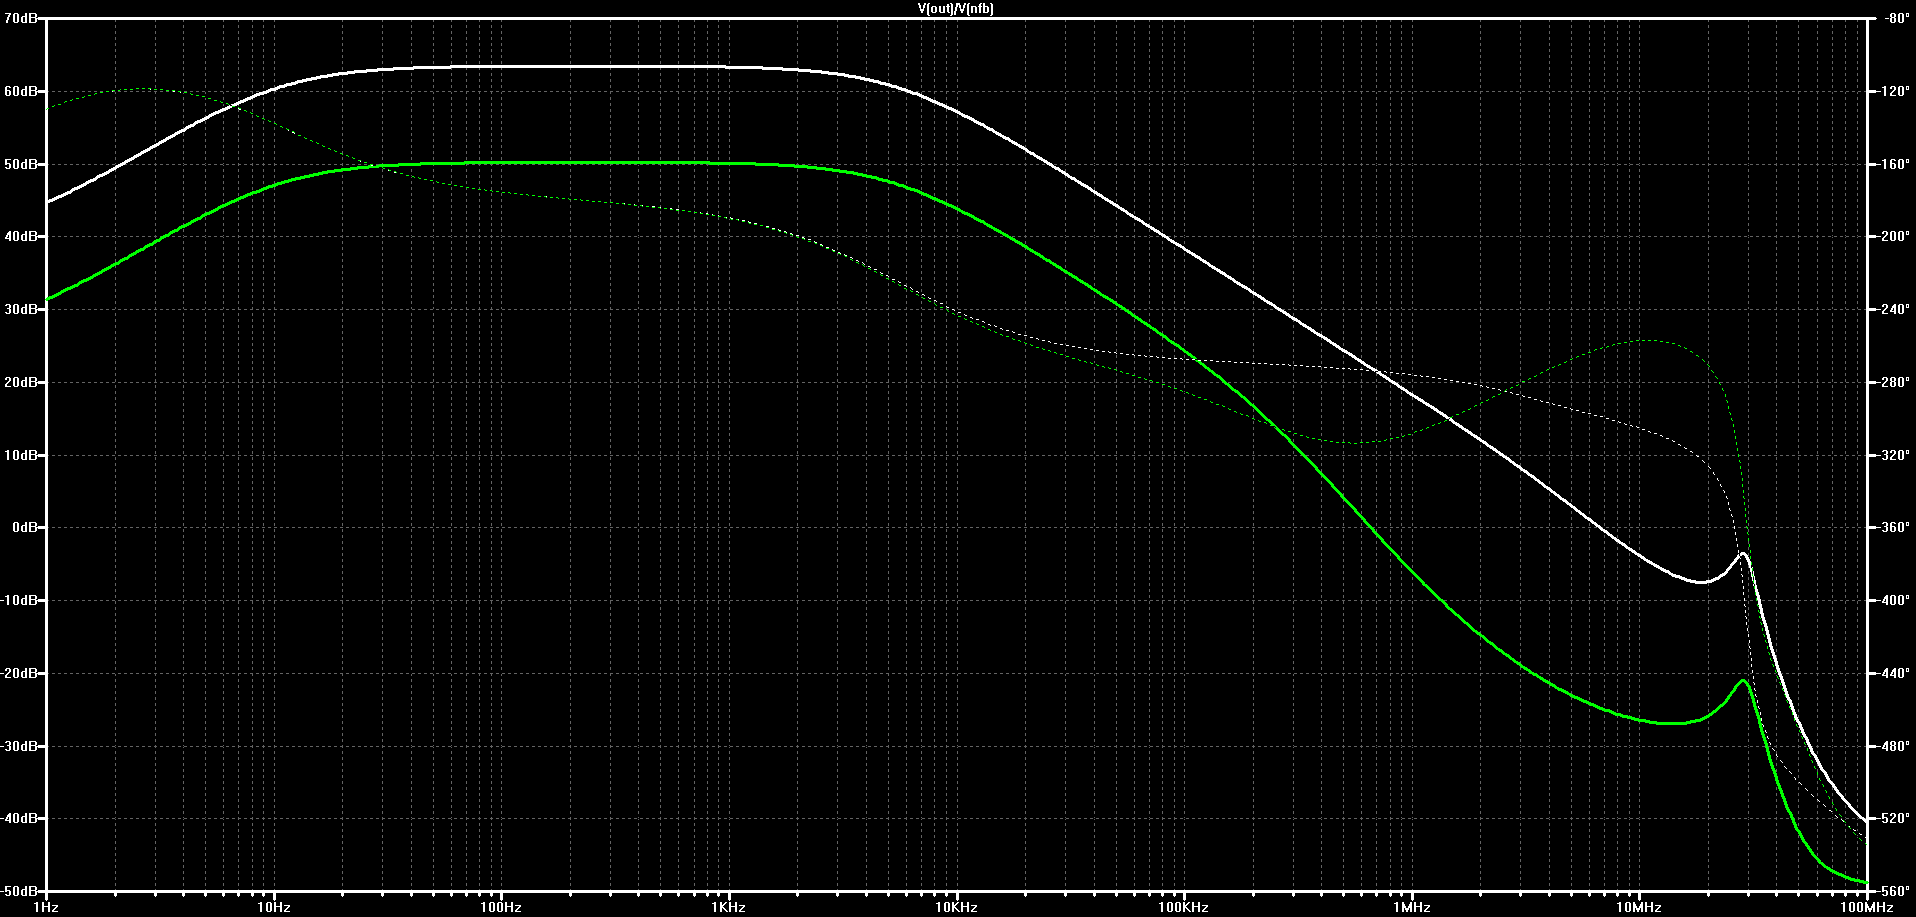Click the 50dB magnitude axis label
The height and width of the screenshot is (917, 1916).
coord(20,164)
